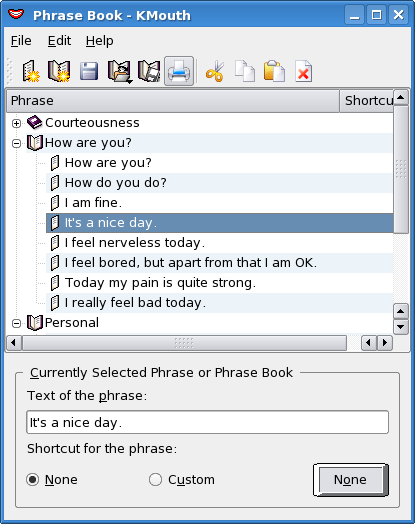The height and width of the screenshot is (524, 415).
Task: Click the Export phrase book icon
Action: 149,71
